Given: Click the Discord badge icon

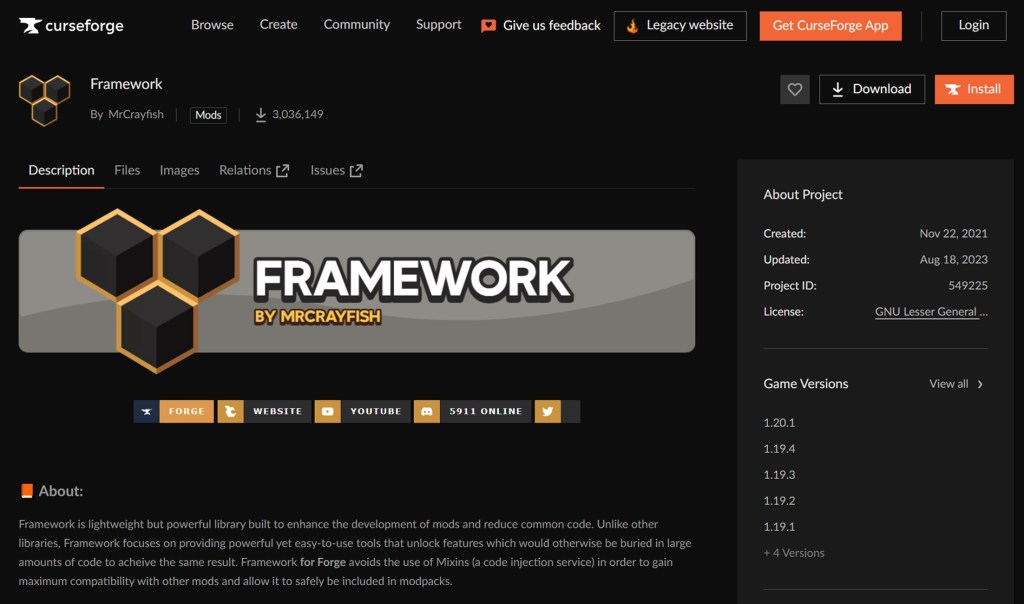Looking at the screenshot, I should [426, 411].
